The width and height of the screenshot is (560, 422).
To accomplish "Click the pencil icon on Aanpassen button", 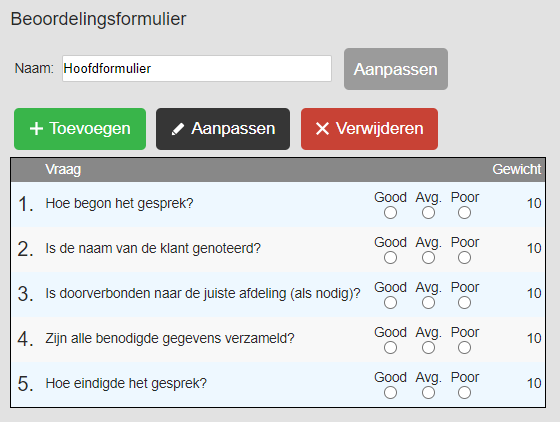I will tap(178, 129).
